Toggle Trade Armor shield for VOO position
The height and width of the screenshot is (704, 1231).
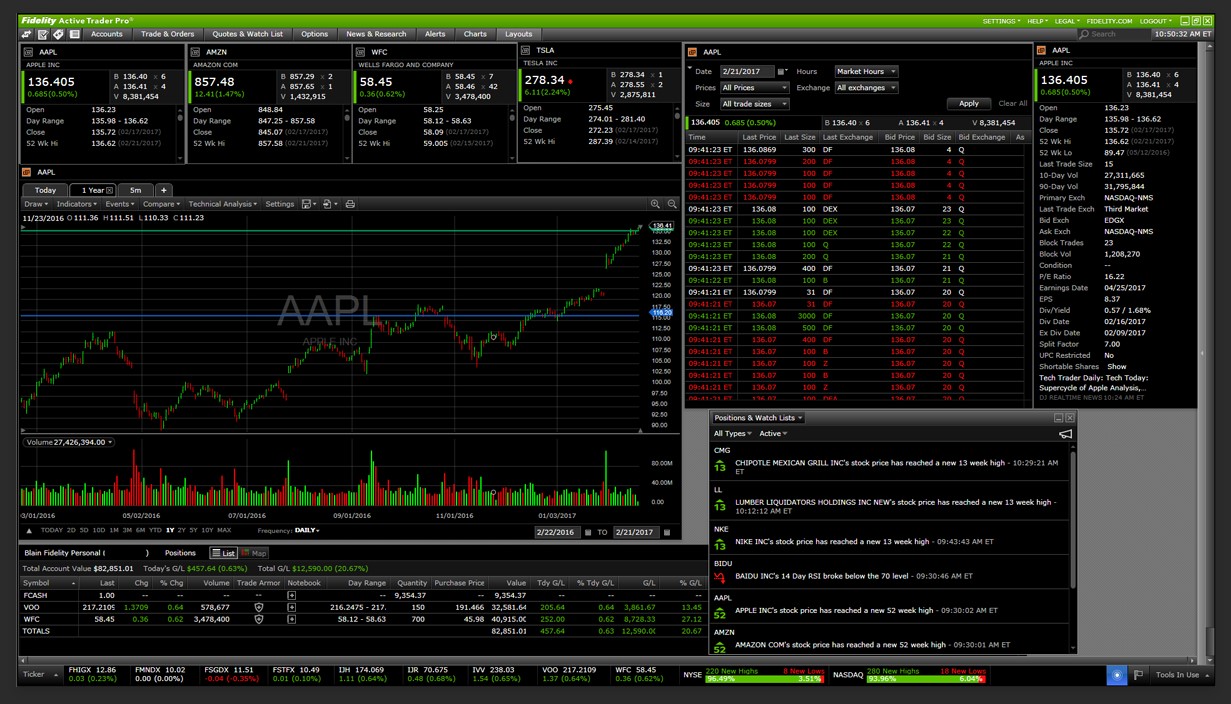click(258, 607)
